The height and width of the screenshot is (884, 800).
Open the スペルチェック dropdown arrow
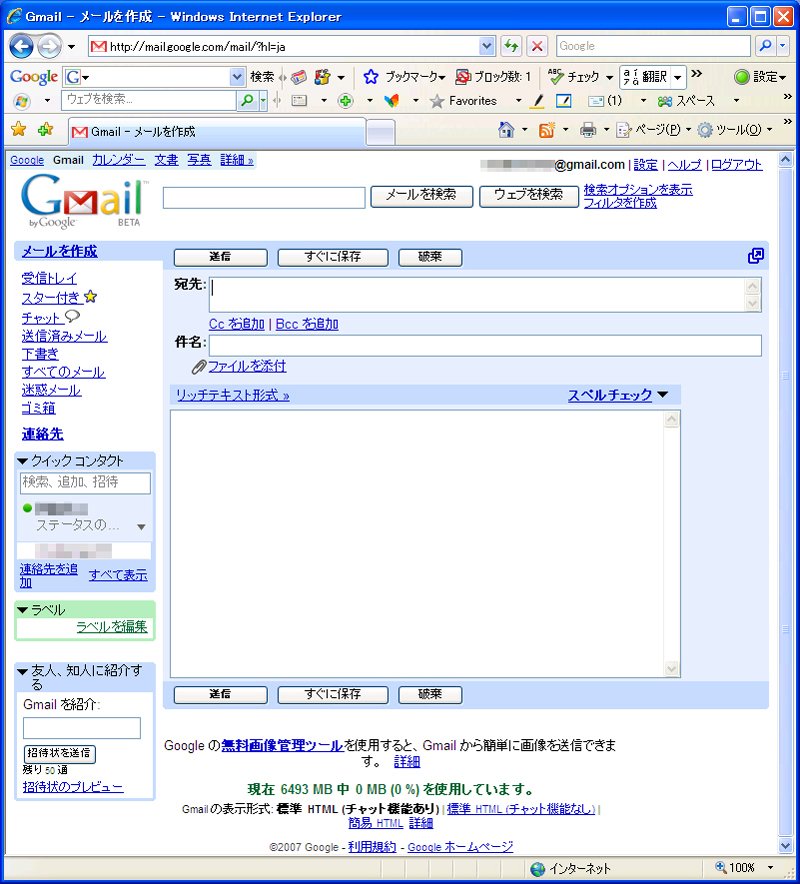pyautogui.click(x=663, y=395)
